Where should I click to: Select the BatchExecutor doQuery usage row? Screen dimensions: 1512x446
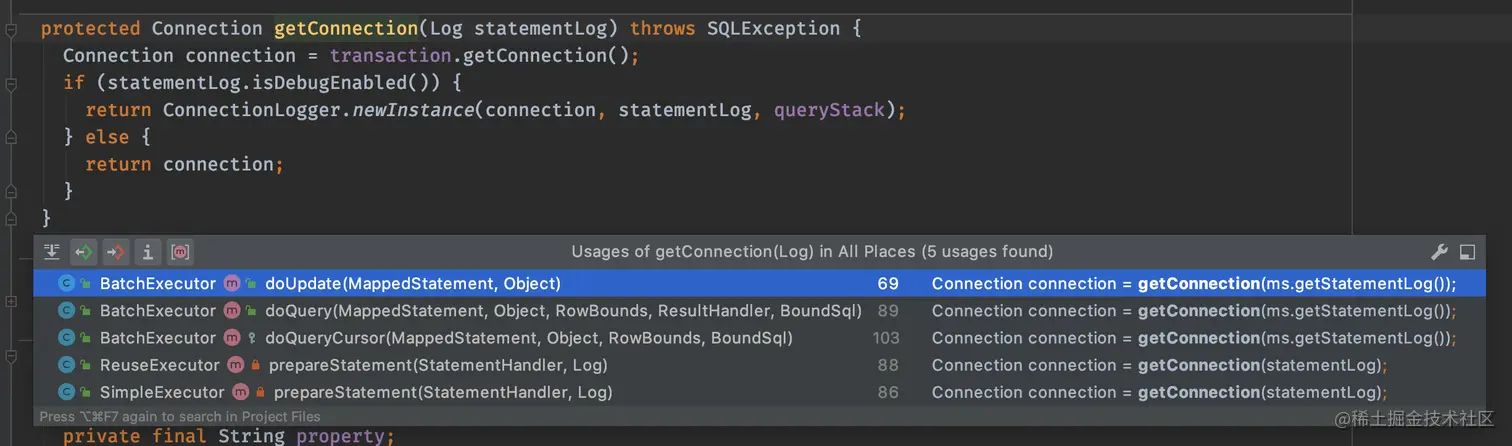click(759, 311)
